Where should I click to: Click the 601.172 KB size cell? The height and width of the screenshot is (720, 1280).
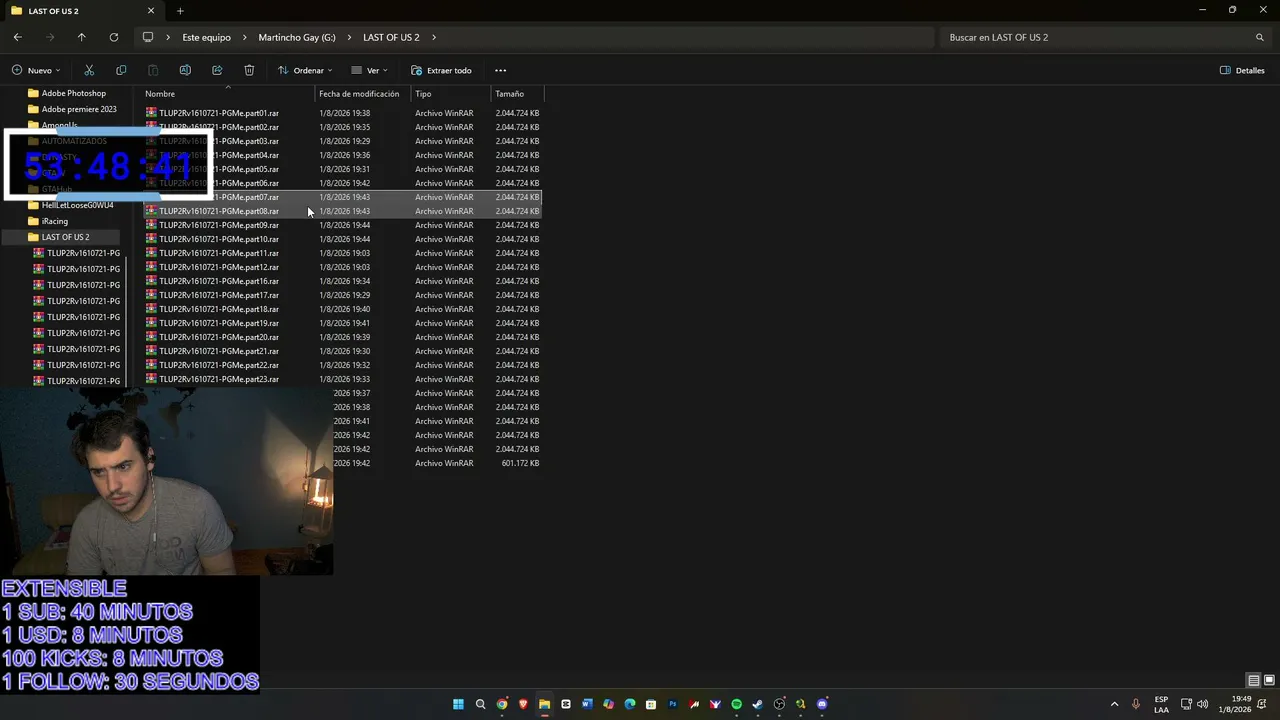pos(520,463)
